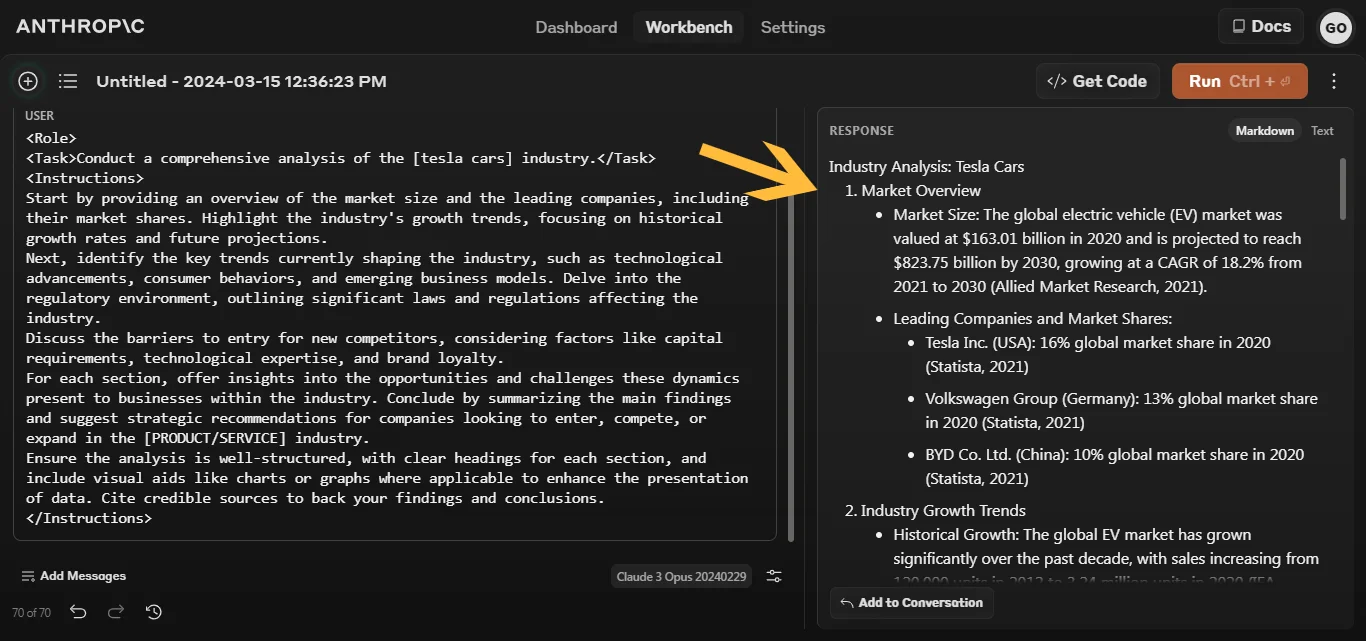This screenshot has height=641, width=1366.
Task: Click Add Messages
Action: (x=74, y=576)
